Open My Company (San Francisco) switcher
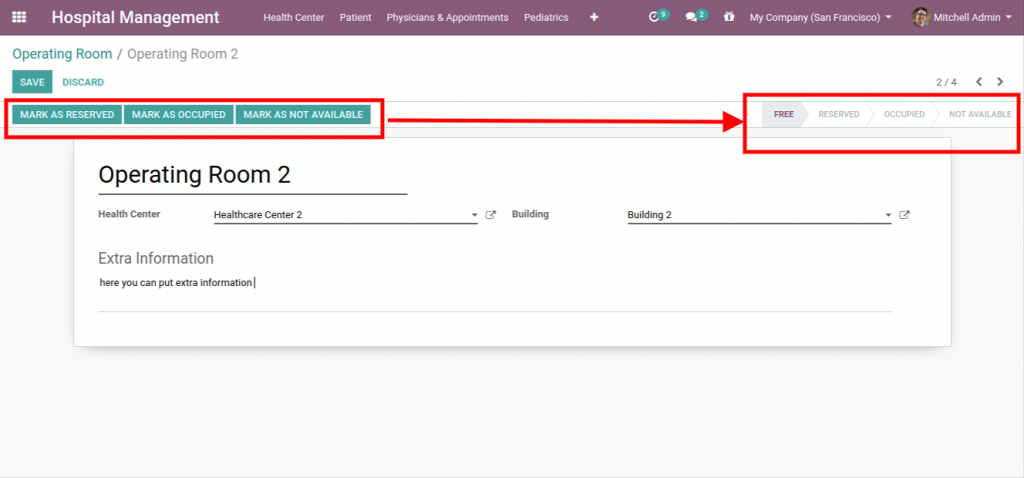This screenshot has width=1024, height=478. (x=820, y=17)
